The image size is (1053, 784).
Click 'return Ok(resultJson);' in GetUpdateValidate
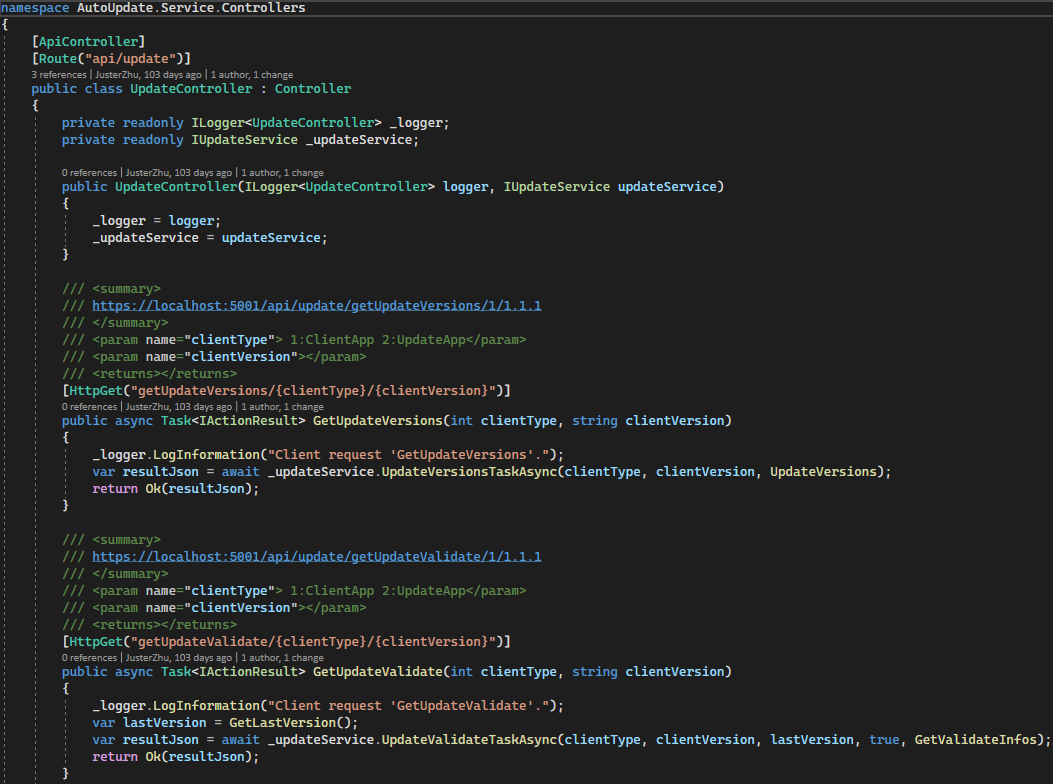click(175, 756)
